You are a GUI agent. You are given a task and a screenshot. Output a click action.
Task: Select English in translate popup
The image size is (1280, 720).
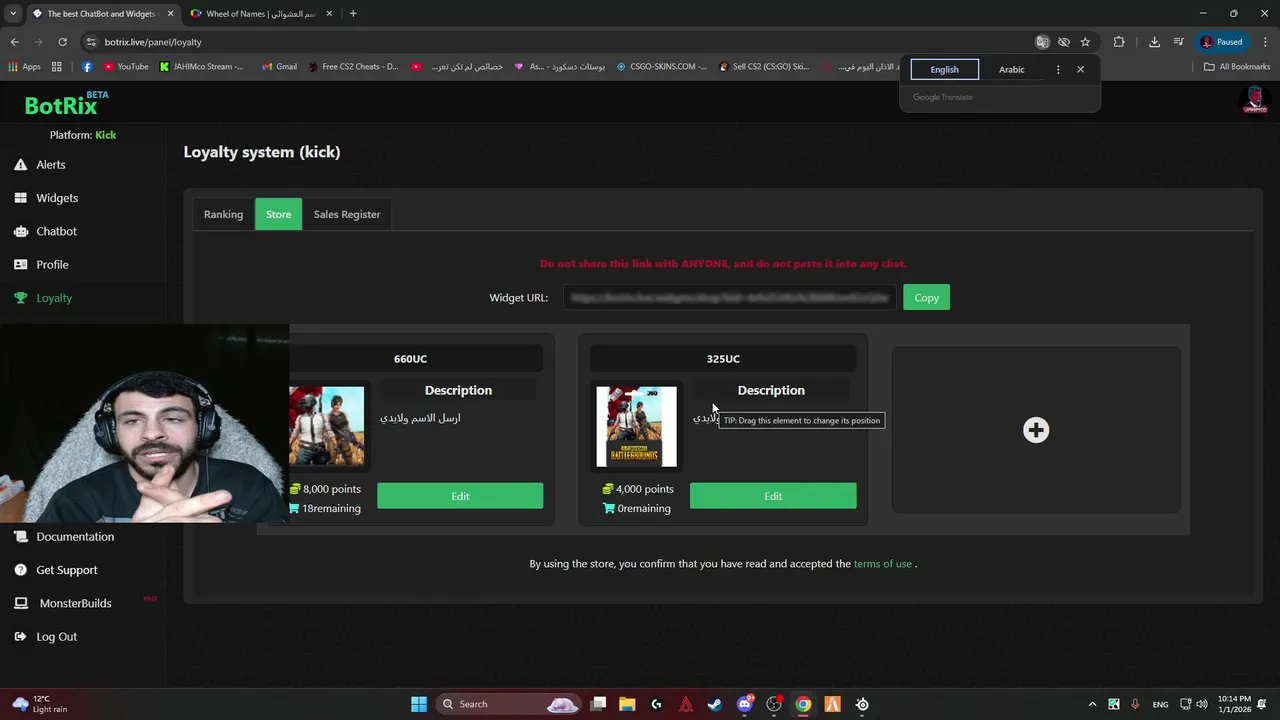(944, 70)
